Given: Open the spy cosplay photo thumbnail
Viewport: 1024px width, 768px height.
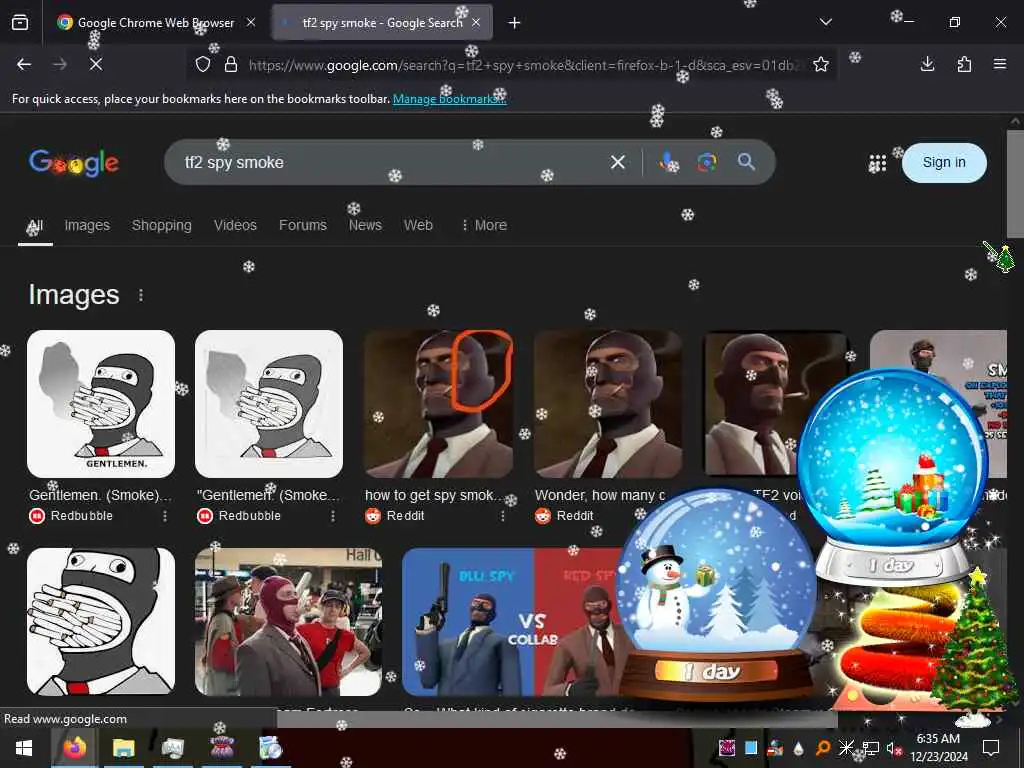Looking at the screenshot, I should (x=288, y=622).
